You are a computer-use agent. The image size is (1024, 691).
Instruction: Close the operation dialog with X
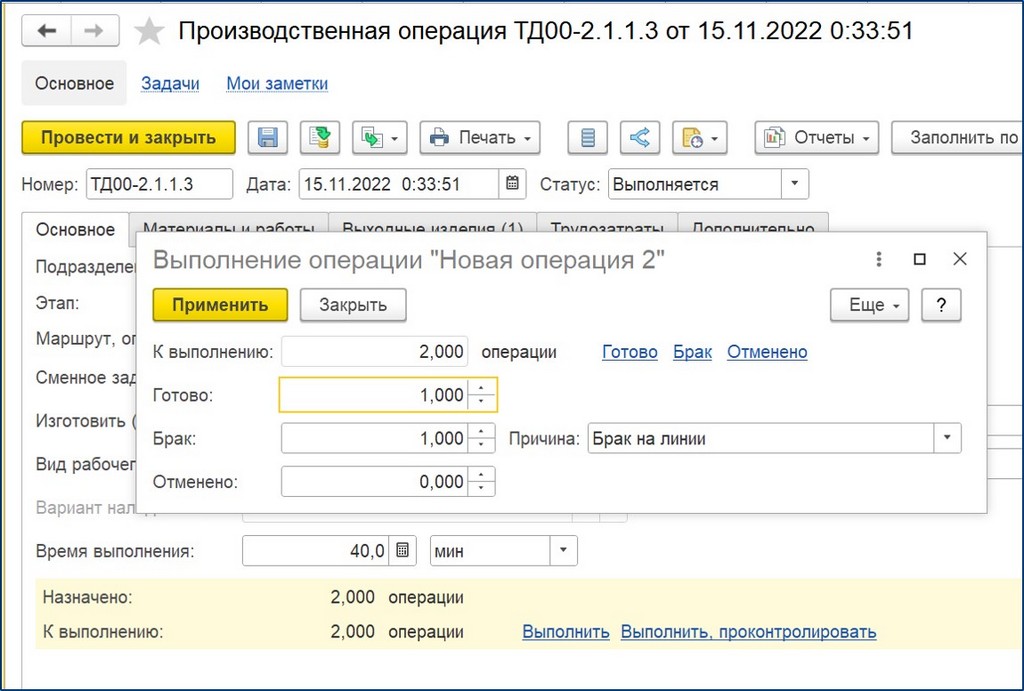pyautogui.click(x=960, y=259)
